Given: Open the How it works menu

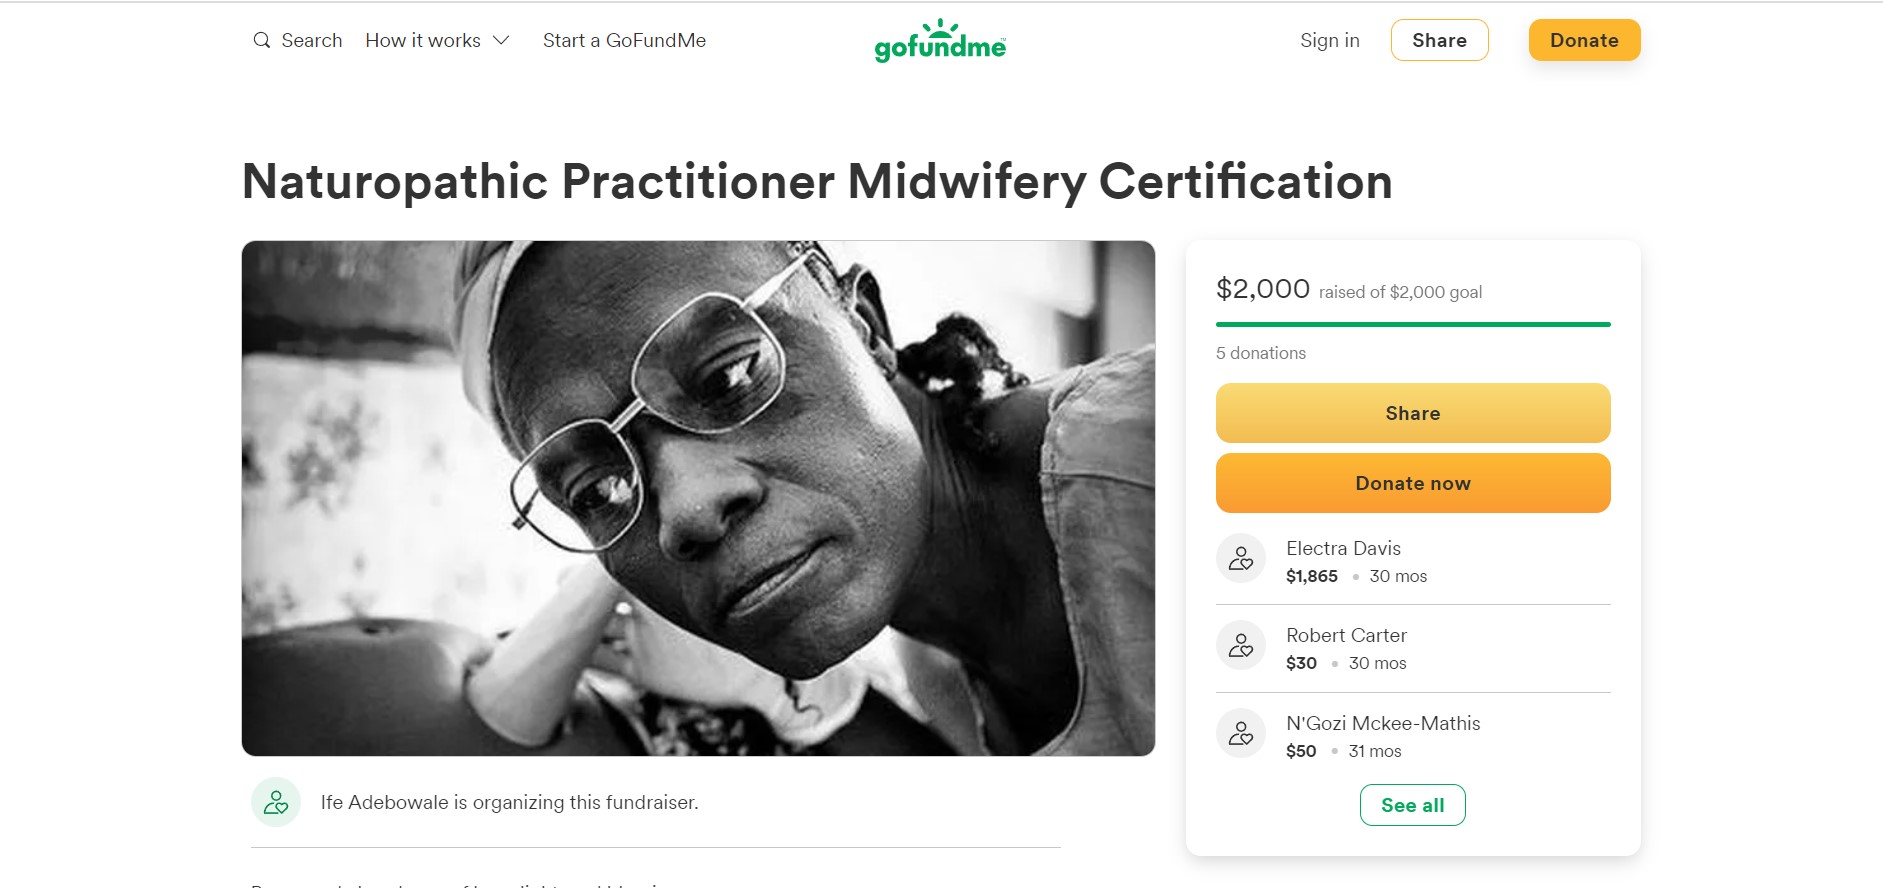Looking at the screenshot, I should click(423, 40).
